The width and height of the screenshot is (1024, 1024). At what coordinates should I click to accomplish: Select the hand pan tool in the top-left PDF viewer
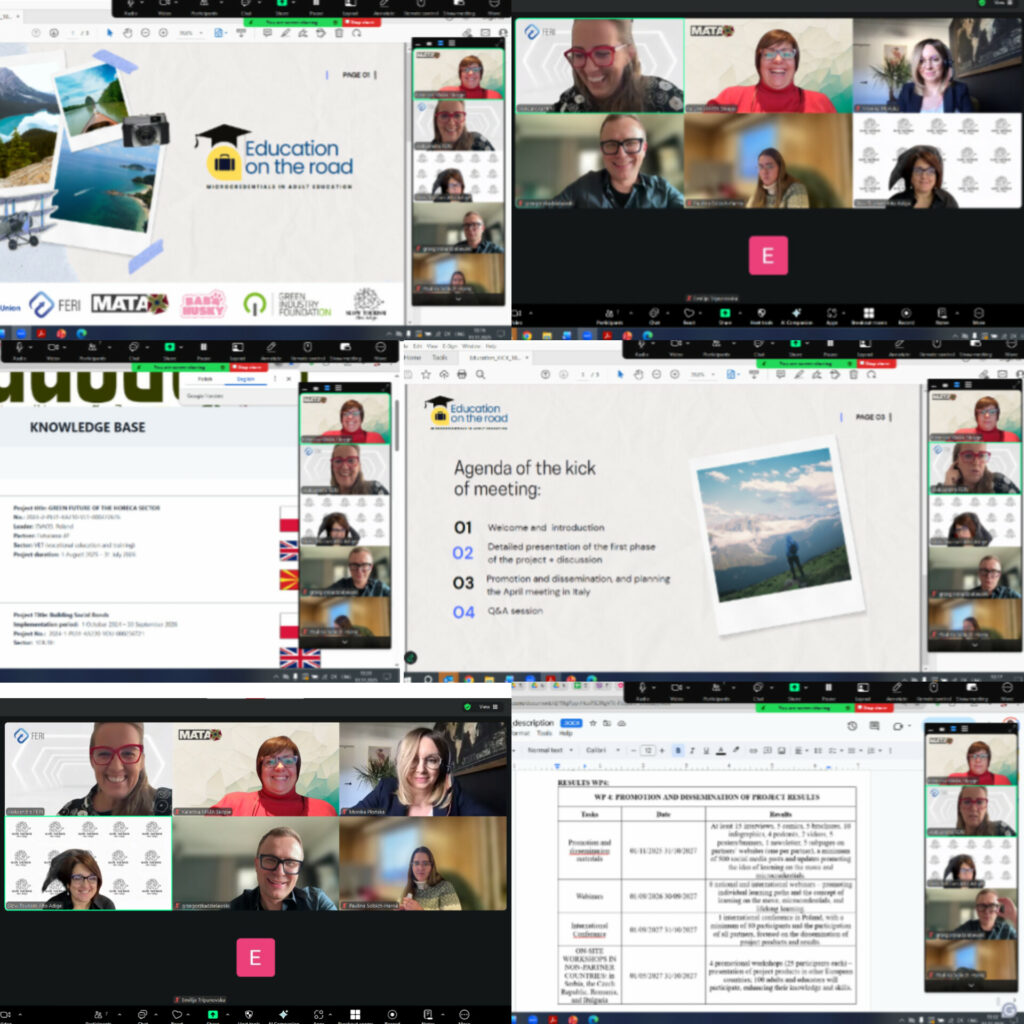click(128, 33)
